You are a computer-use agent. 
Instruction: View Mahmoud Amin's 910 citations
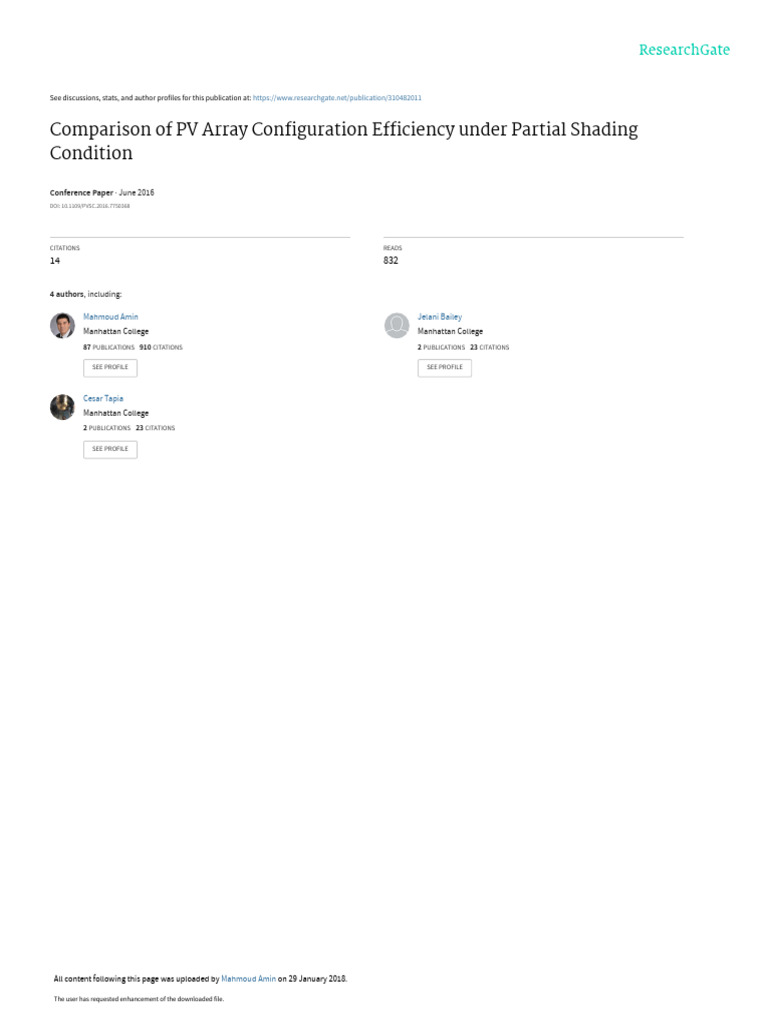click(161, 347)
